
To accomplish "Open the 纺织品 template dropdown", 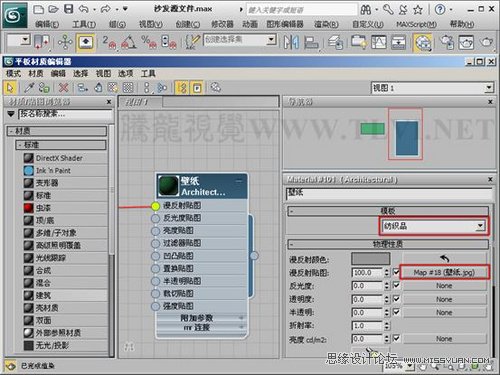I will (x=433, y=226).
